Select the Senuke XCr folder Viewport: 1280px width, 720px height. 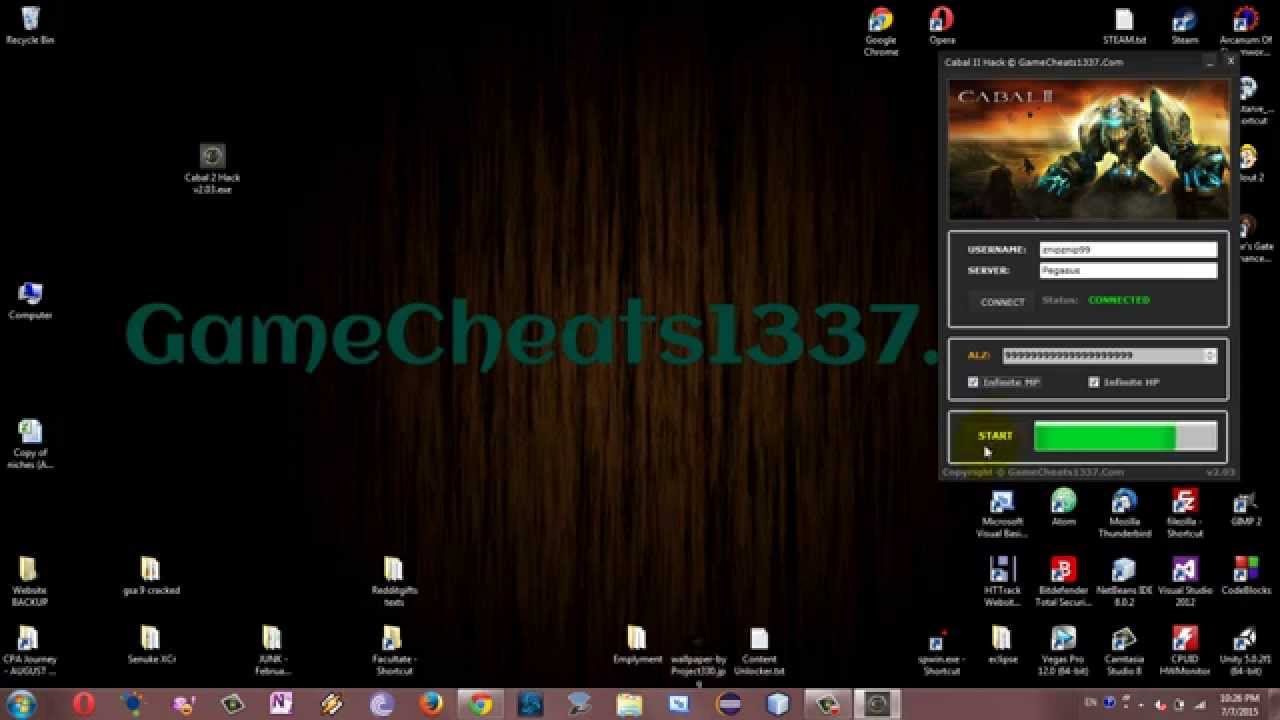pyautogui.click(x=151, y=645)
